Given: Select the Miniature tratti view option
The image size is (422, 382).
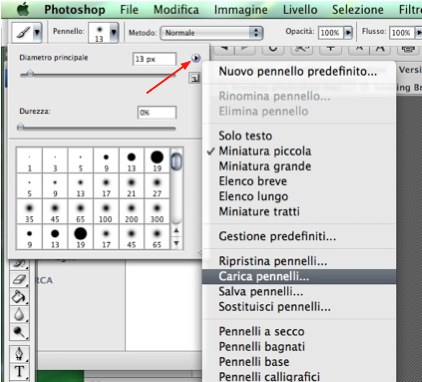Looking at the screenshot, I should [x=299, y=211].
